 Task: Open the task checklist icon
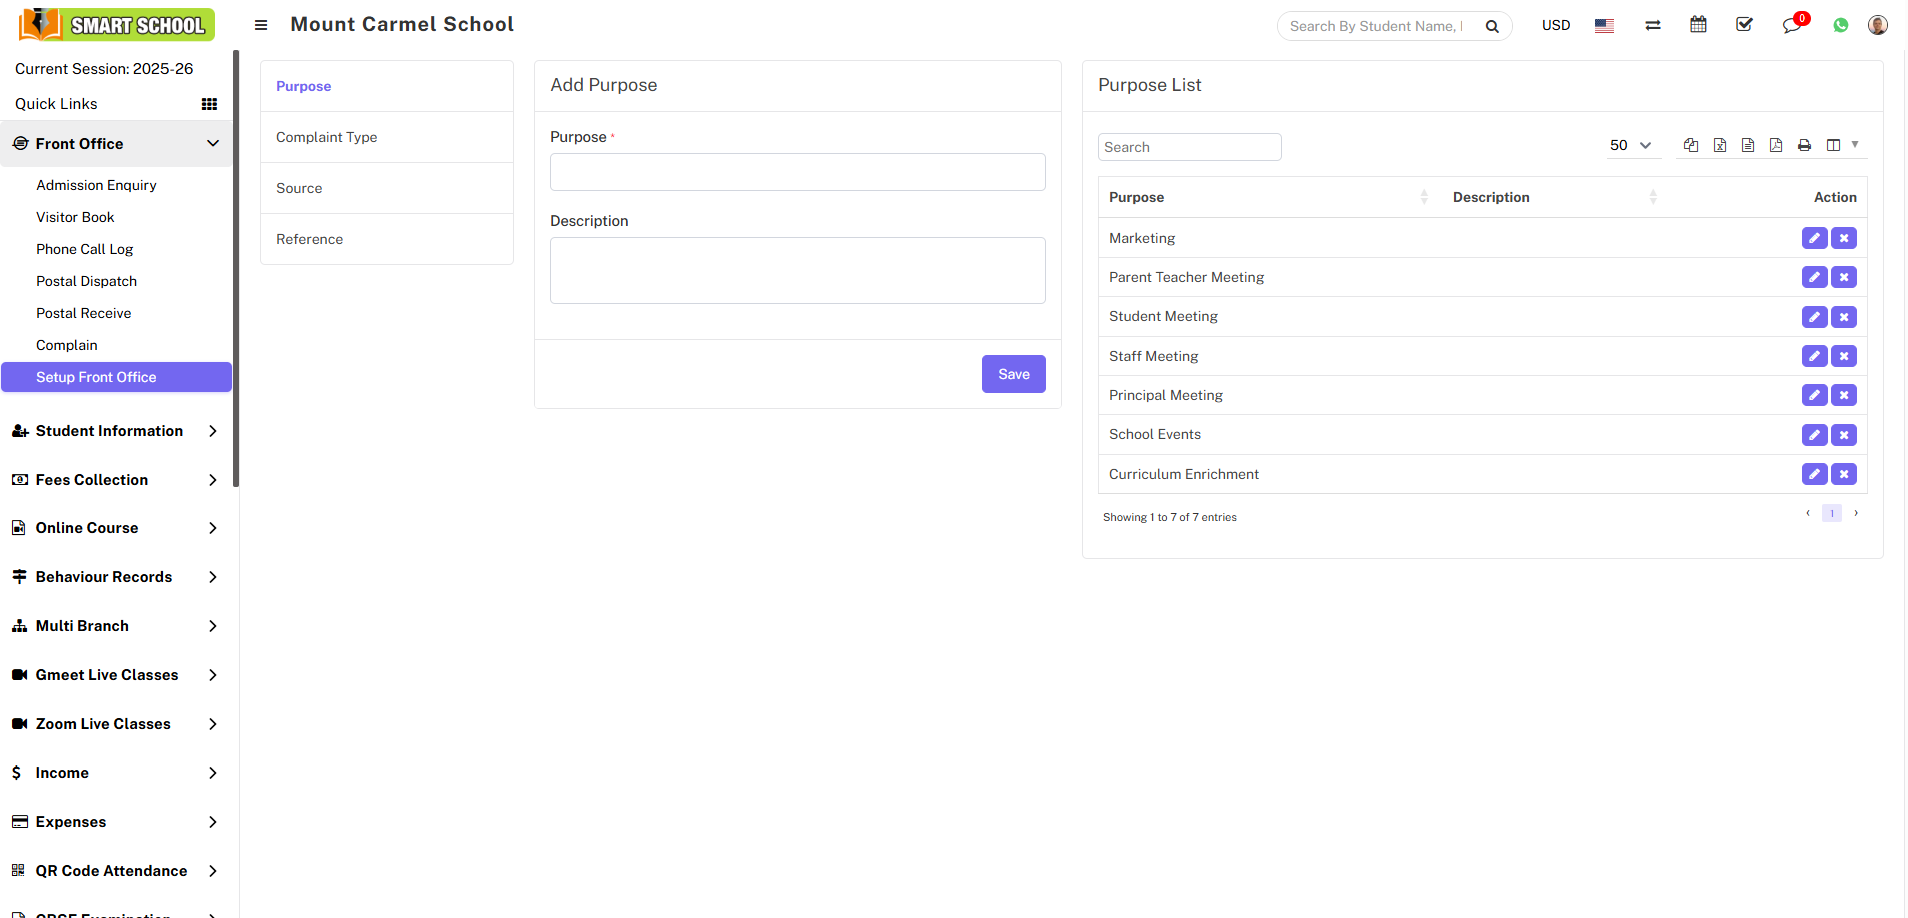pos(1744,25)
